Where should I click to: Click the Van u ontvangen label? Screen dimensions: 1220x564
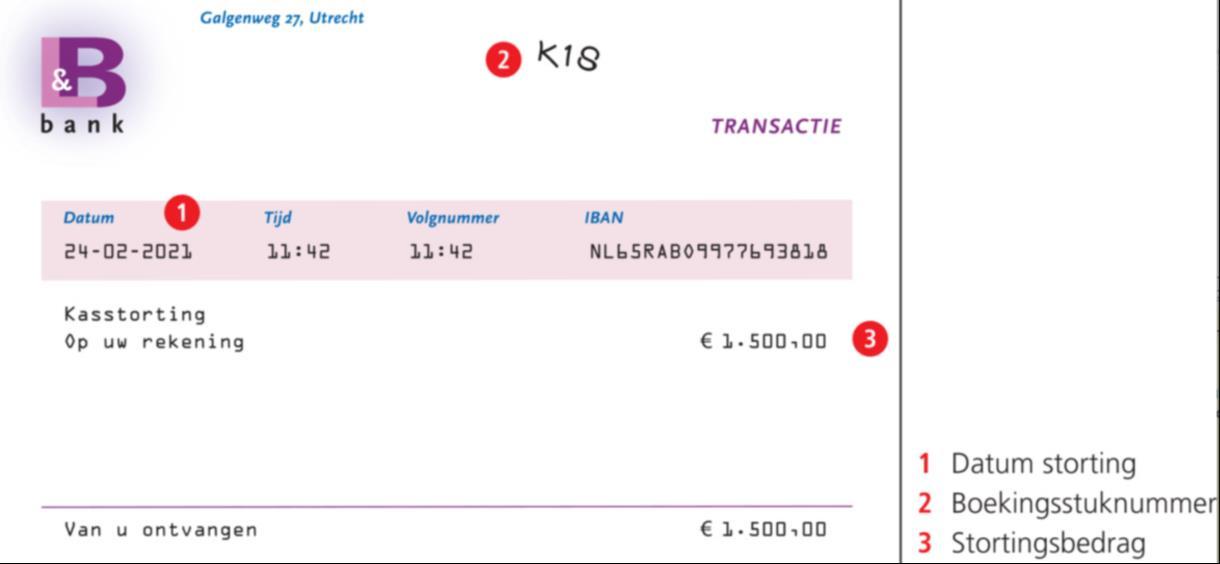(160, 530)
